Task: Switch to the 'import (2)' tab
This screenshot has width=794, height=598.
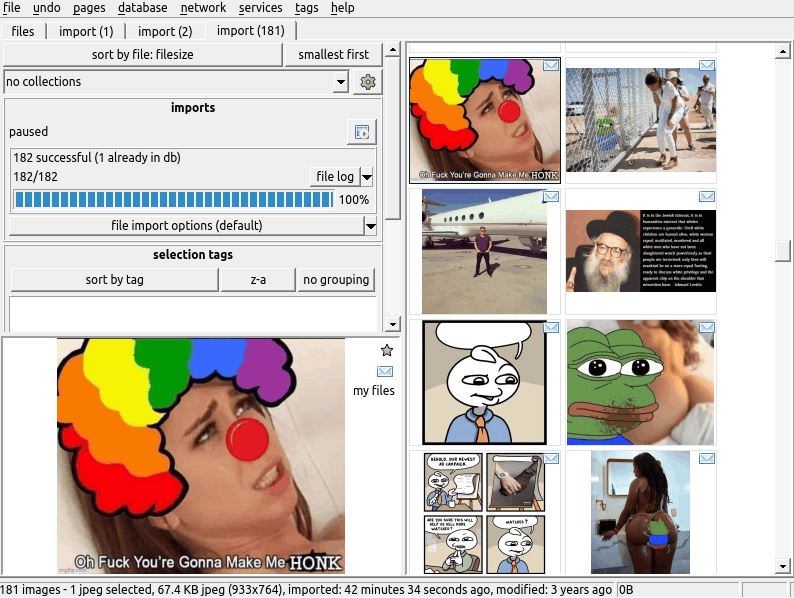Action: [x=165, y=31]
